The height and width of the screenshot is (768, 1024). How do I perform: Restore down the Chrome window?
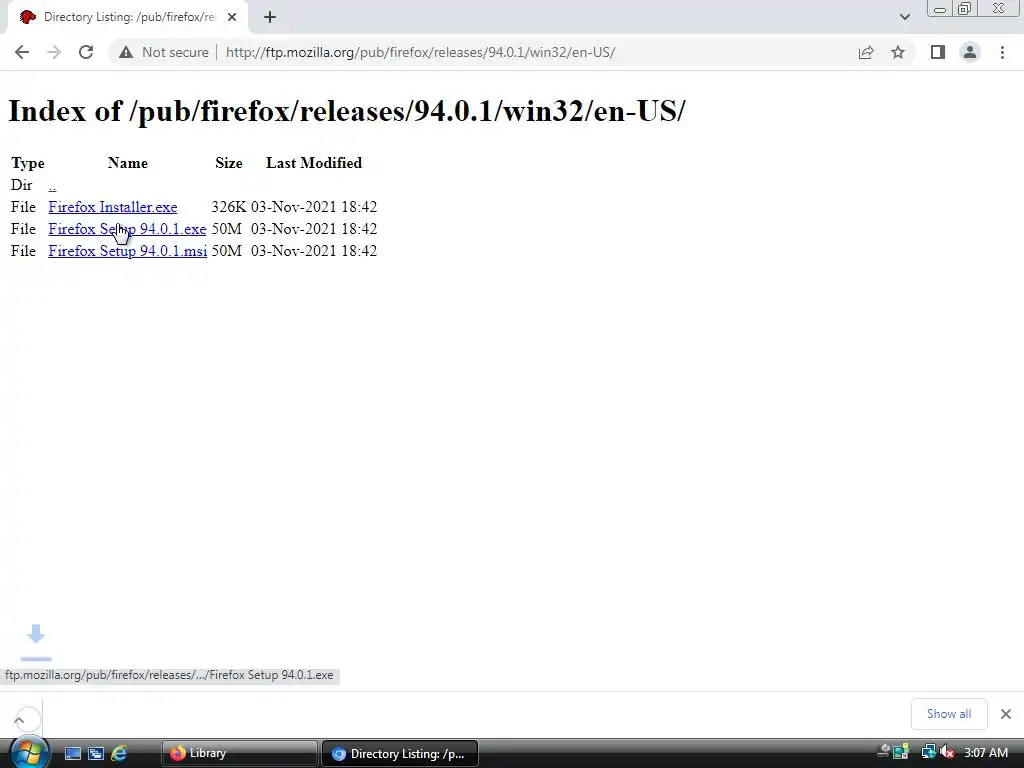(965, 9)
